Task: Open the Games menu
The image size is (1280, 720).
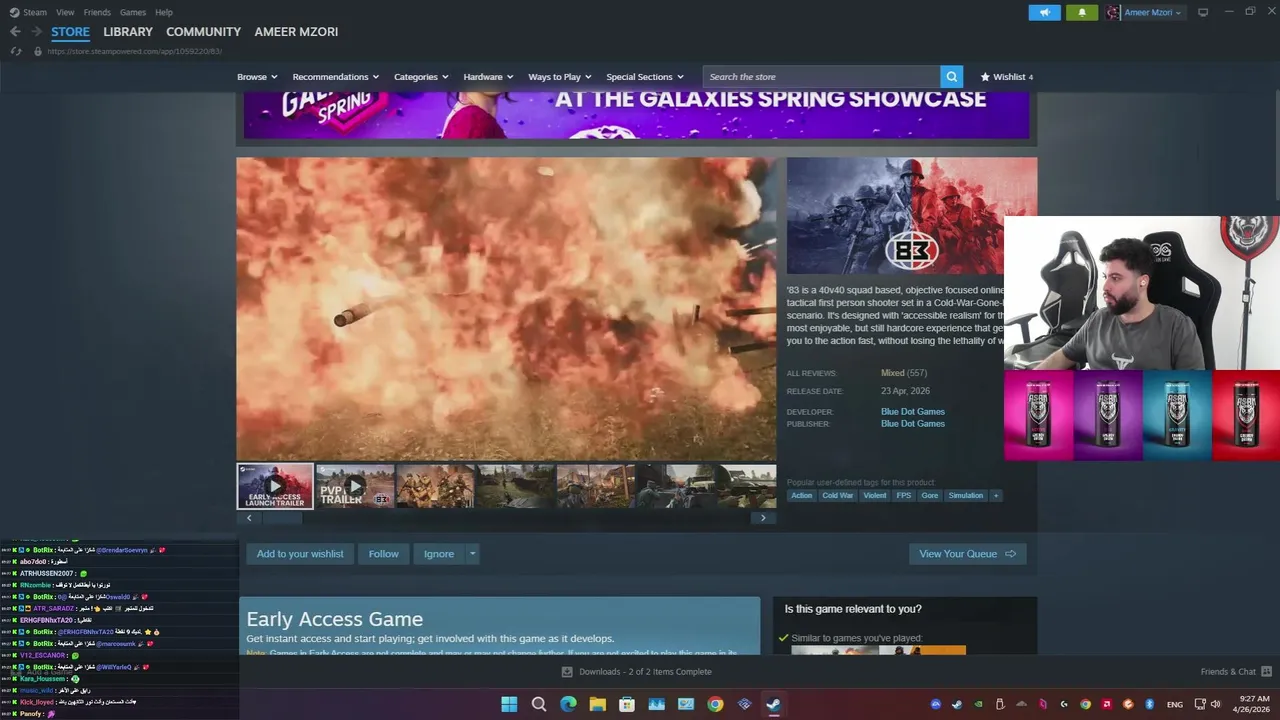Action: tap(133, 12)
